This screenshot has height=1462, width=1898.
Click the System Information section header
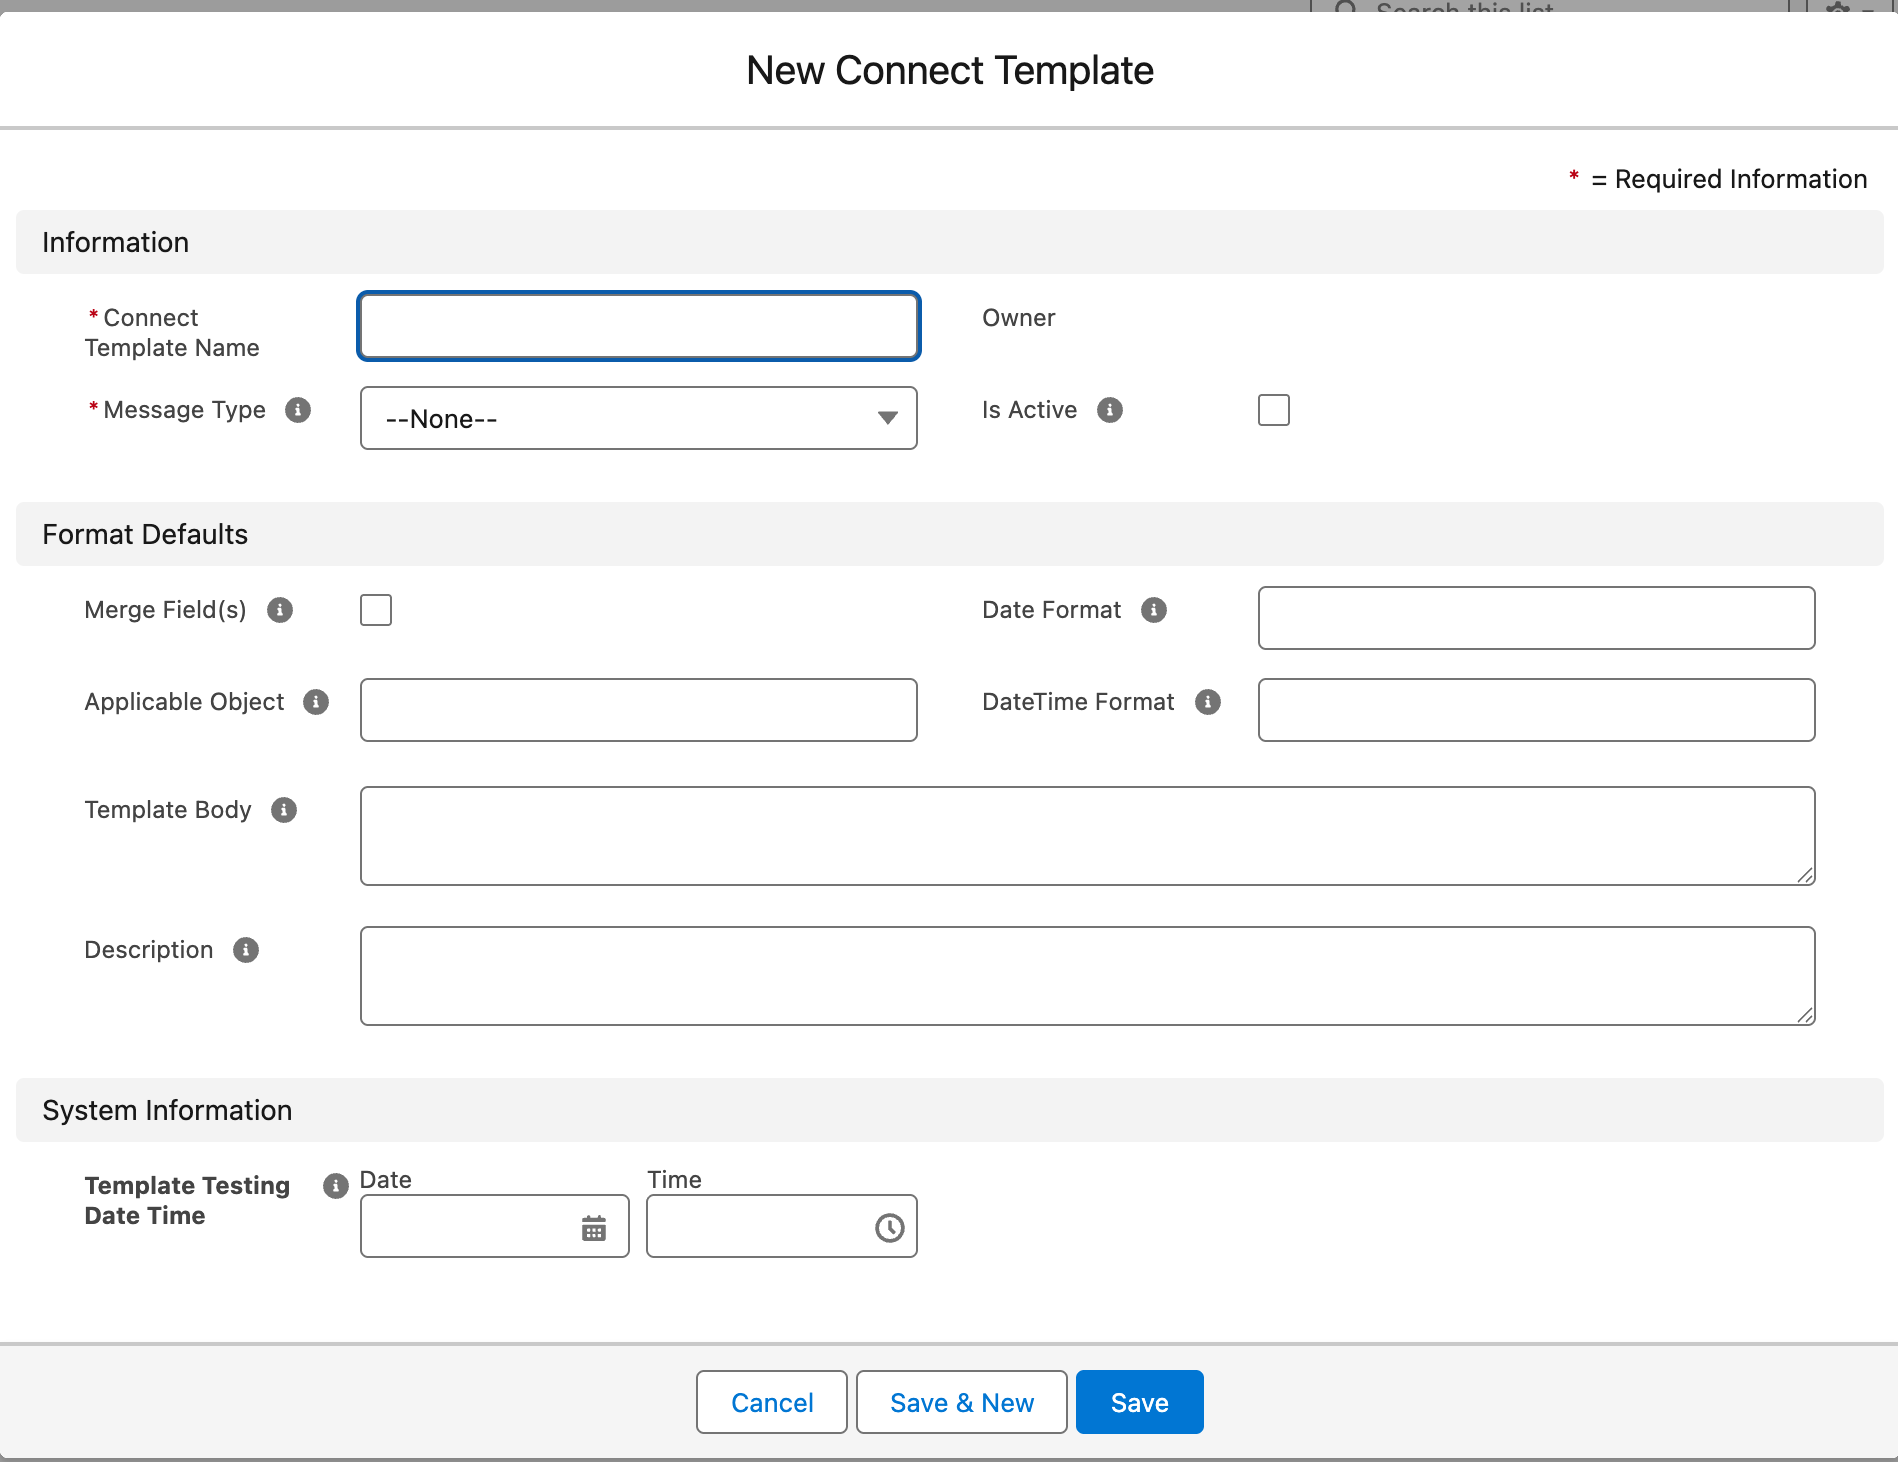click(950, 1110)
